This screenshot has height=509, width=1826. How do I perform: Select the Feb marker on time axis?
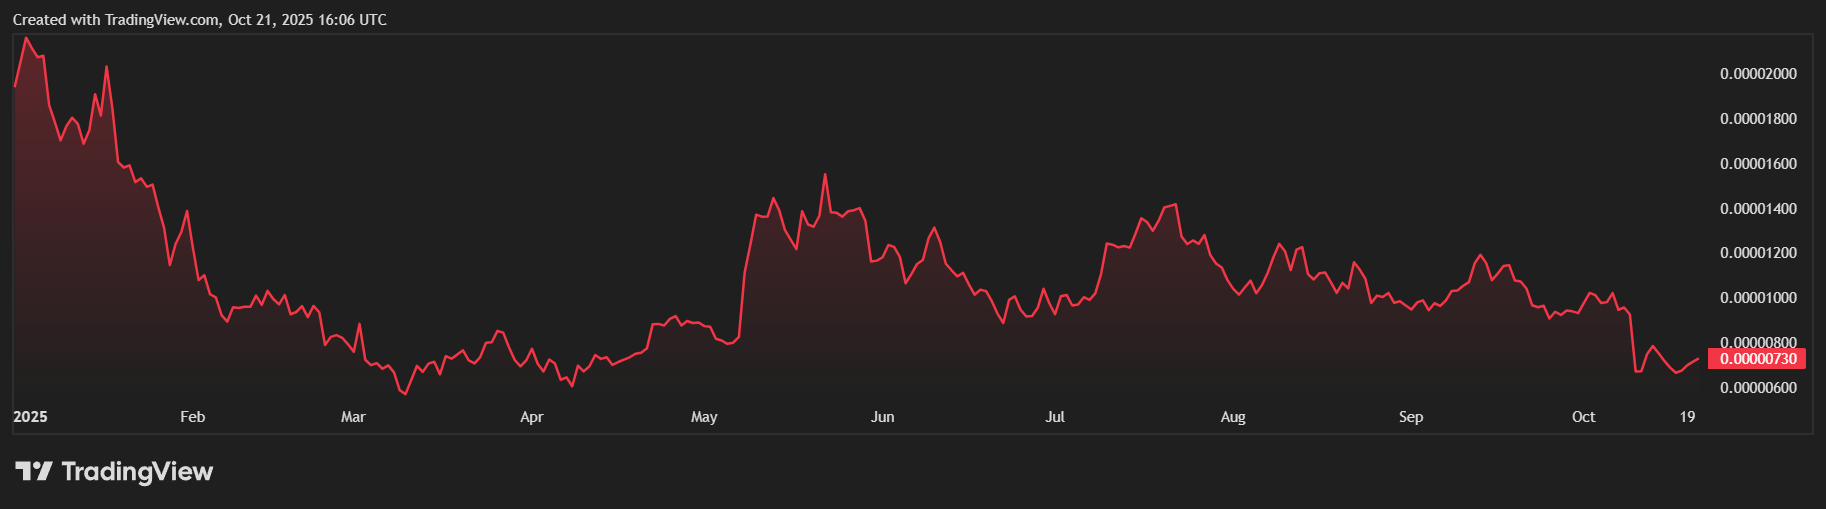tap(192, 417)
